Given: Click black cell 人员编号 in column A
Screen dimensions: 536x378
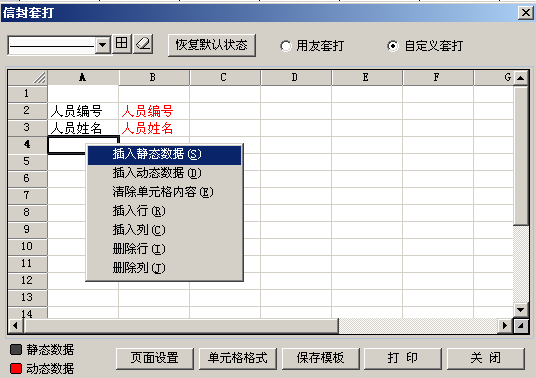Looking at the screenshot, I should coord(83,111).
